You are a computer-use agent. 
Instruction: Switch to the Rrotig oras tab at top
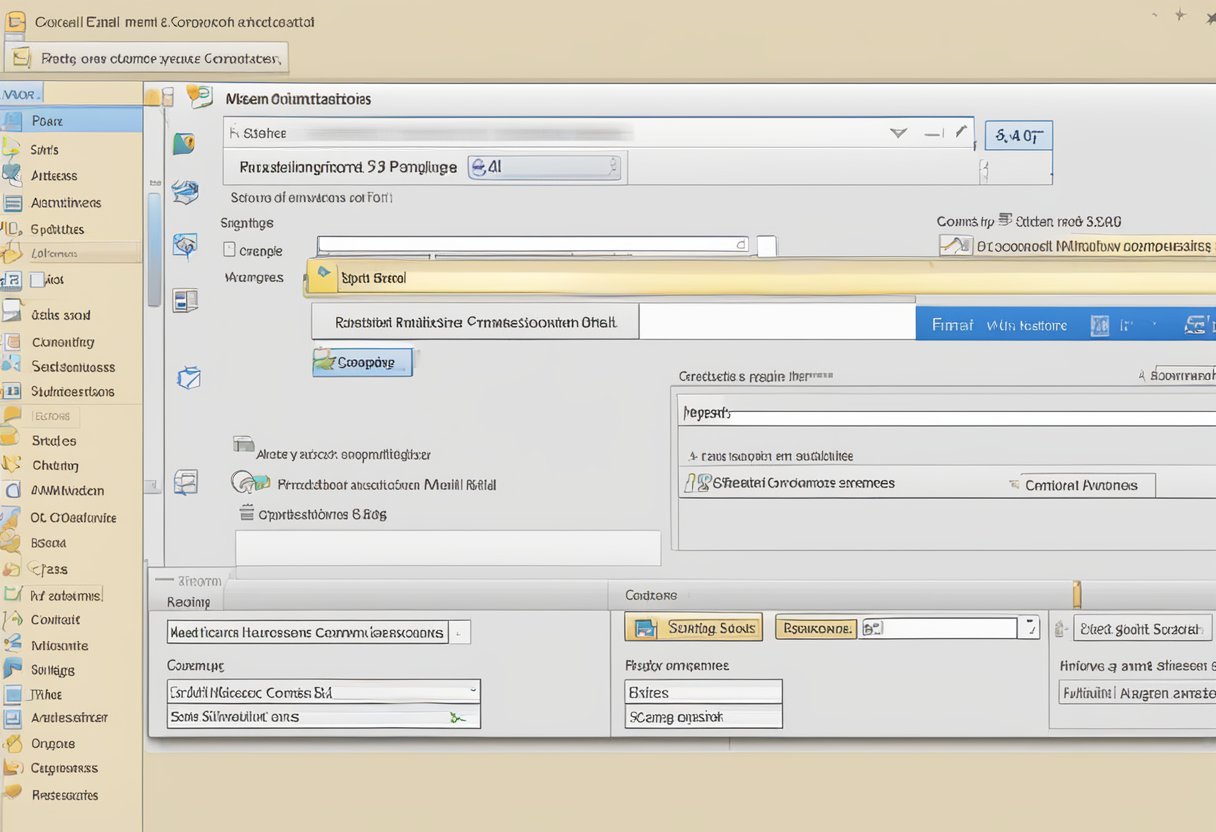coord(146,58)
